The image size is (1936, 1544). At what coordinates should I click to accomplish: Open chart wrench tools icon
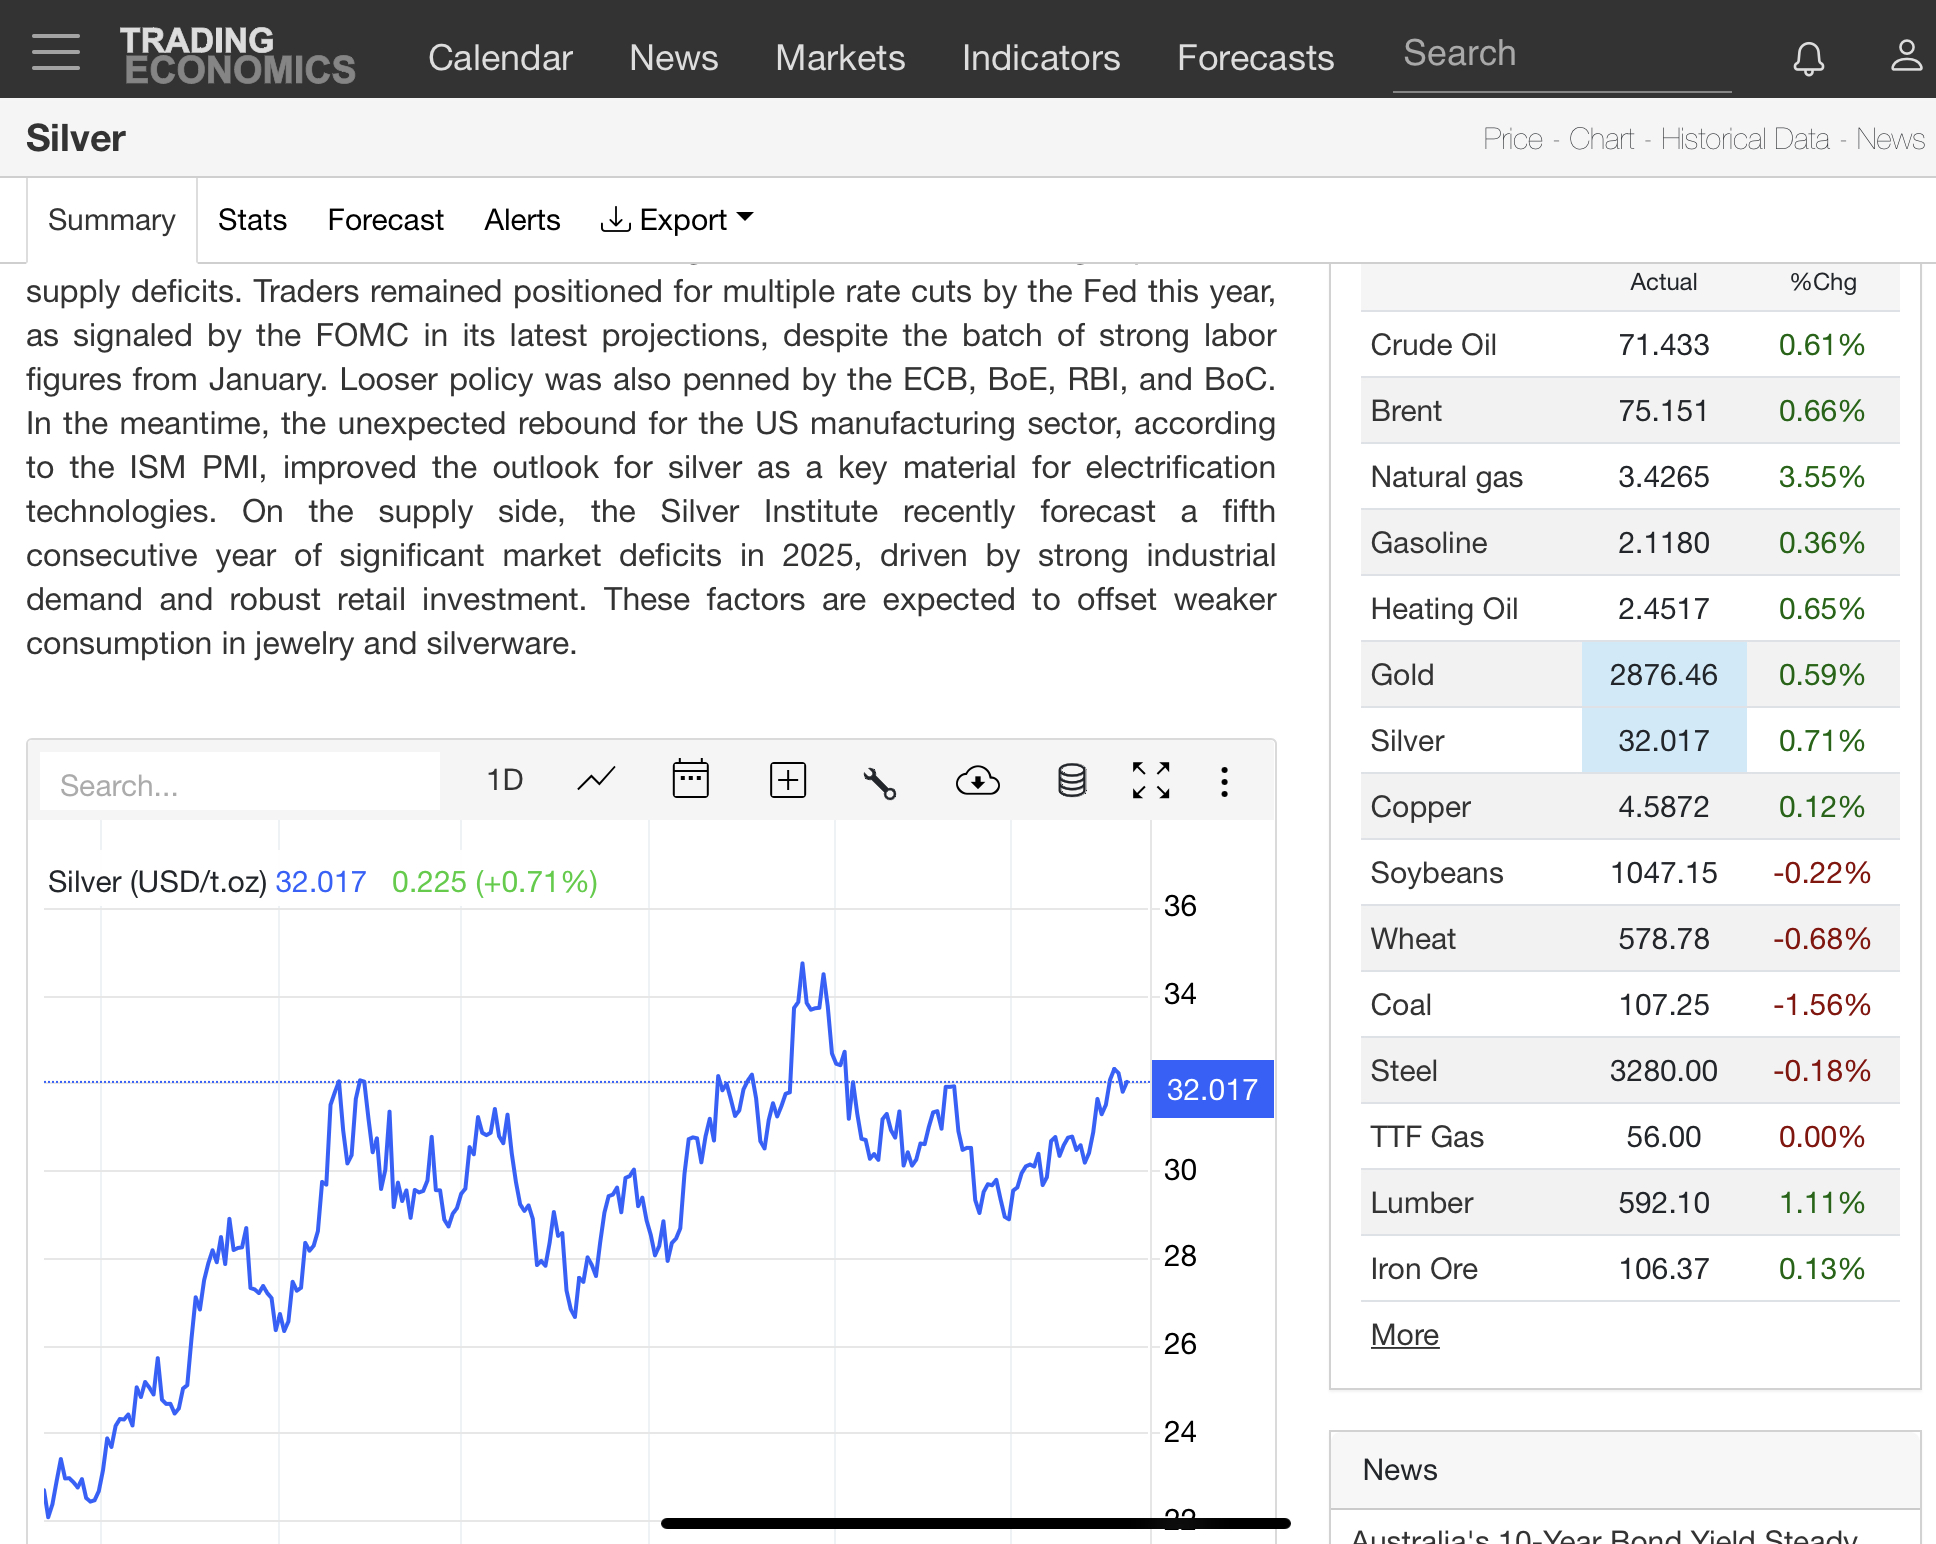tap(880, 782)
